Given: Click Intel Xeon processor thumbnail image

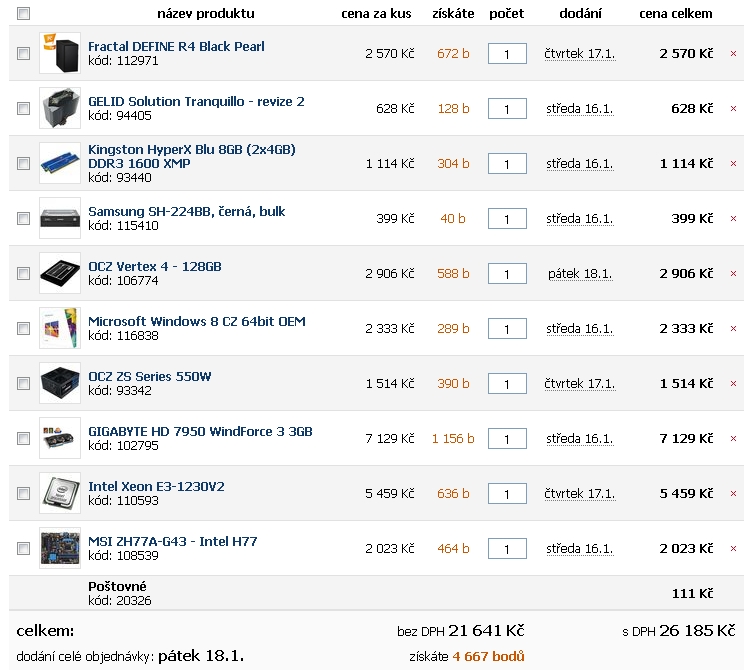Looking at the screenshot, I should [60, 493].
